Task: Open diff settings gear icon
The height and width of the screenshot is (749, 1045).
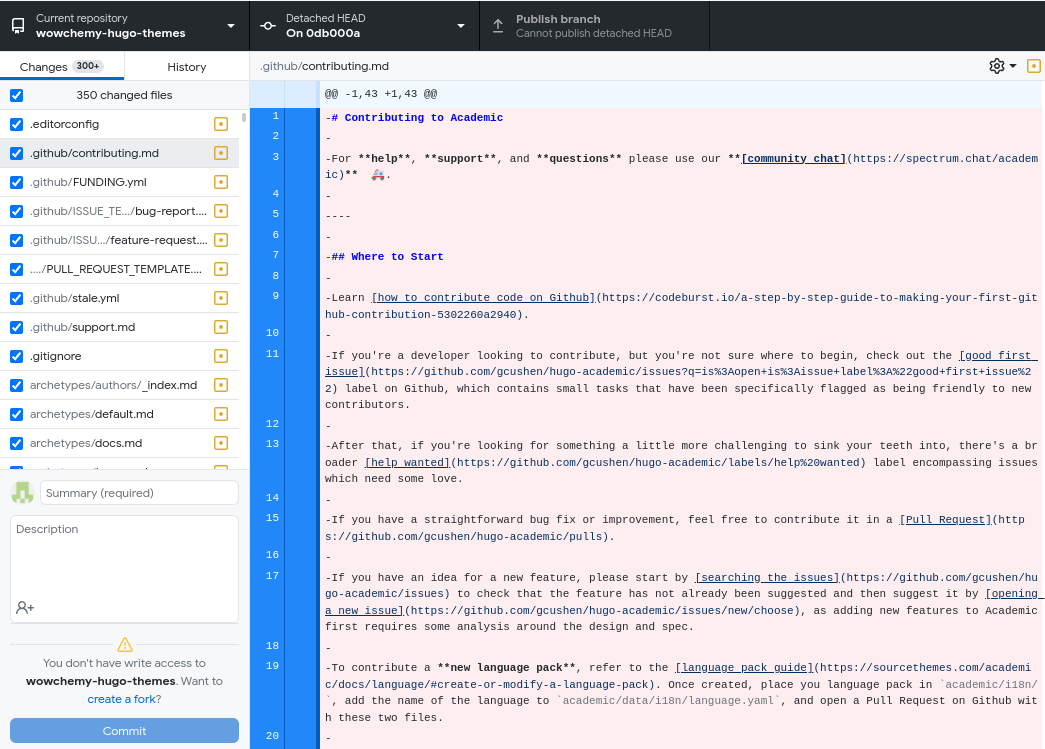Action: tap(996, 66)
